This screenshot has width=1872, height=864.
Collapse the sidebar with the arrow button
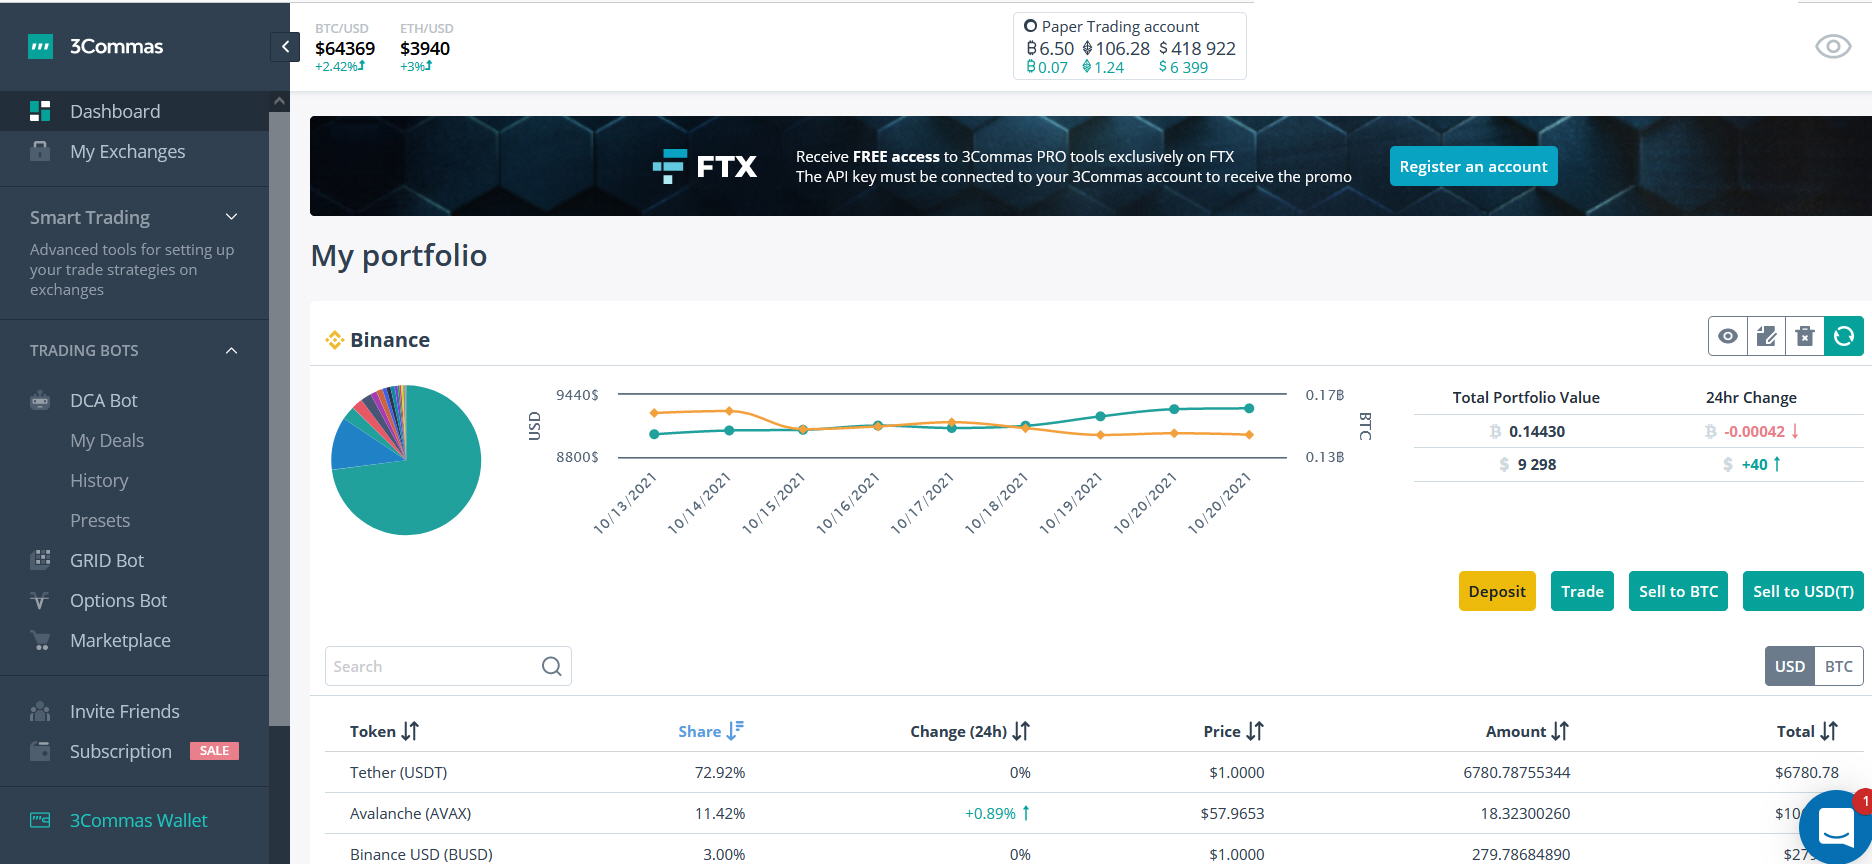[x=285, y=47]
